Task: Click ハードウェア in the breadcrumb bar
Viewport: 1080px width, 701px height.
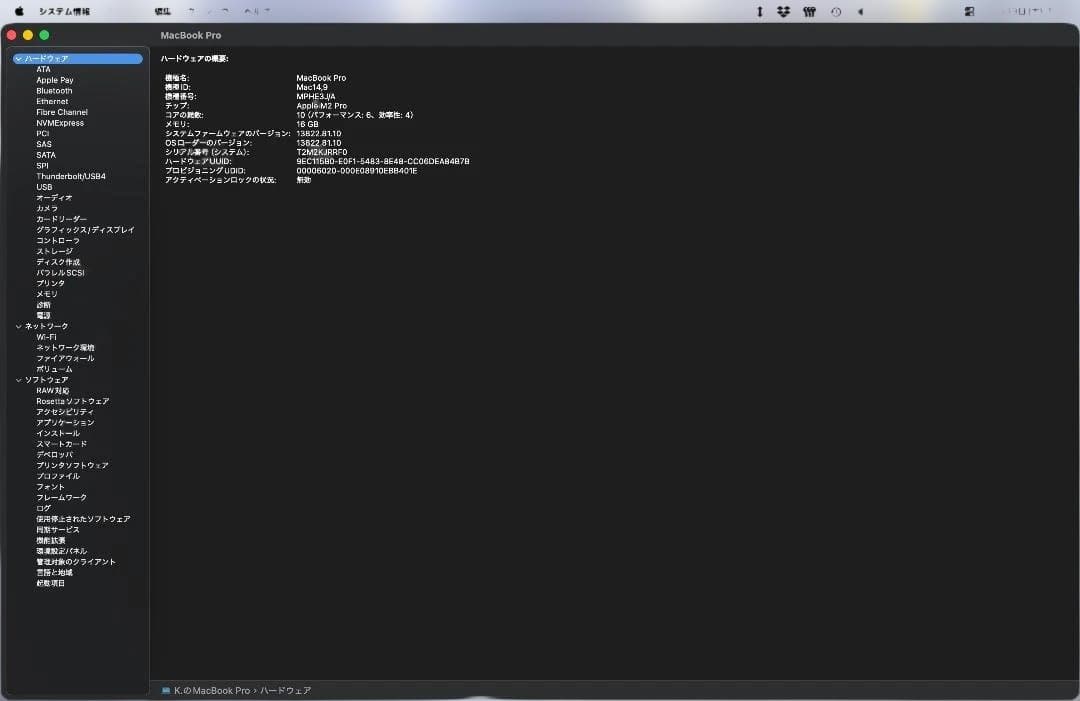Action: pyautogui.click(x=287, y=690)
